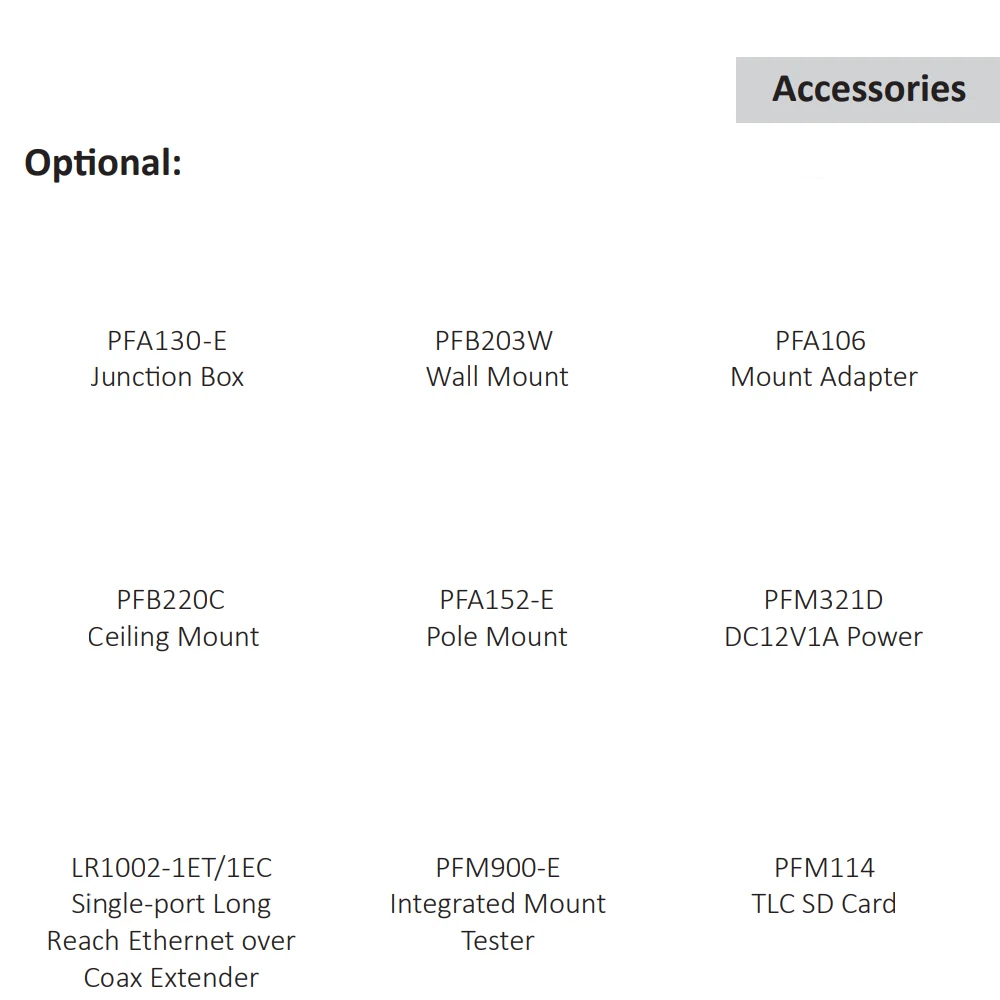Image resolution: width=1000 pixels, height=1000 pixels.
Task: Click the Ceiling Mount label
Action: (173, 637)
